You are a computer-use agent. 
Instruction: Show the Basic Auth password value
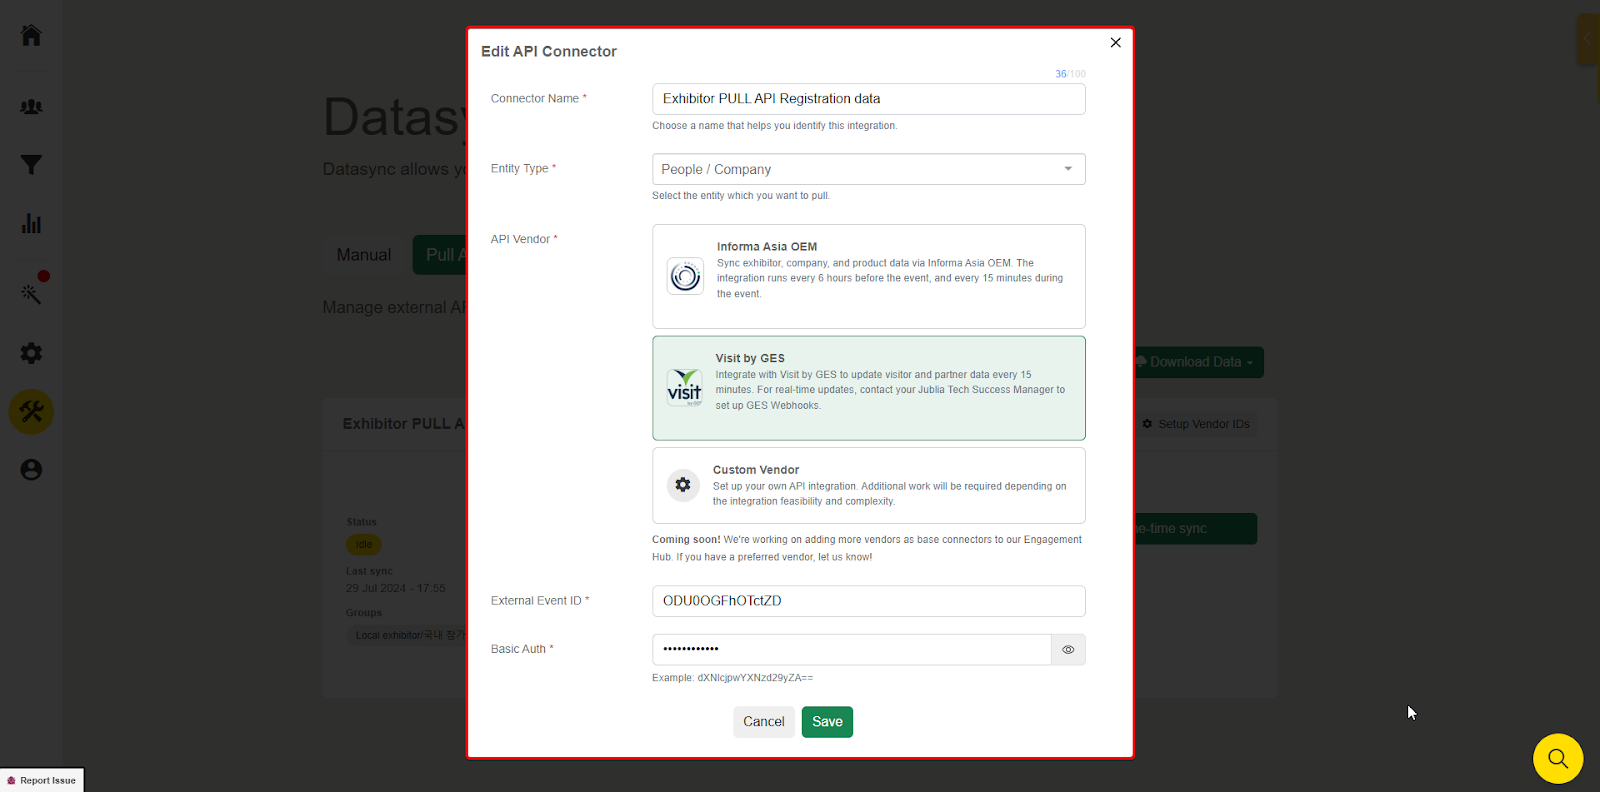1068,650
